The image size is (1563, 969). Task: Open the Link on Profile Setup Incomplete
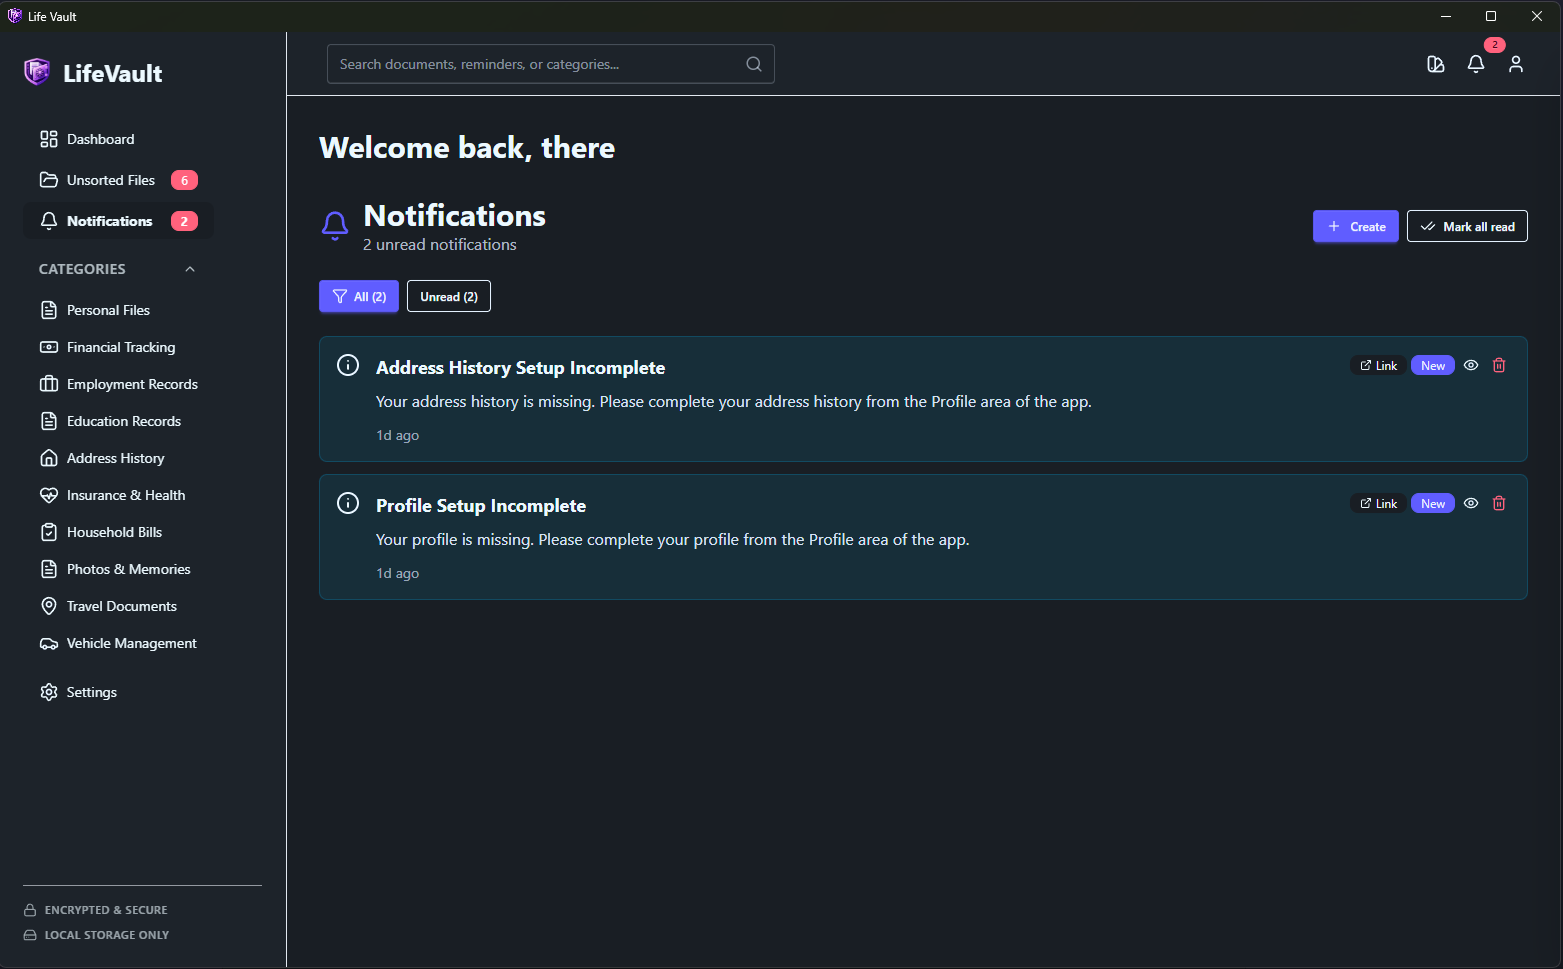coord(1377,503)
